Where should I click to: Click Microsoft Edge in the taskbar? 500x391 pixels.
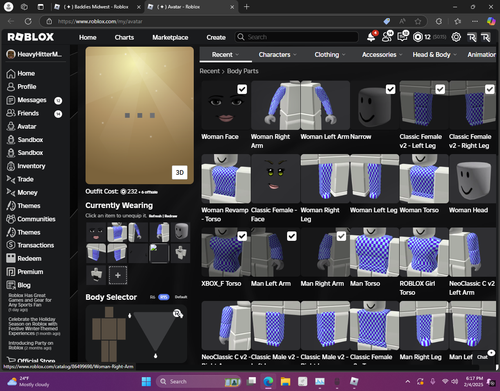click(x=268, y=381)
